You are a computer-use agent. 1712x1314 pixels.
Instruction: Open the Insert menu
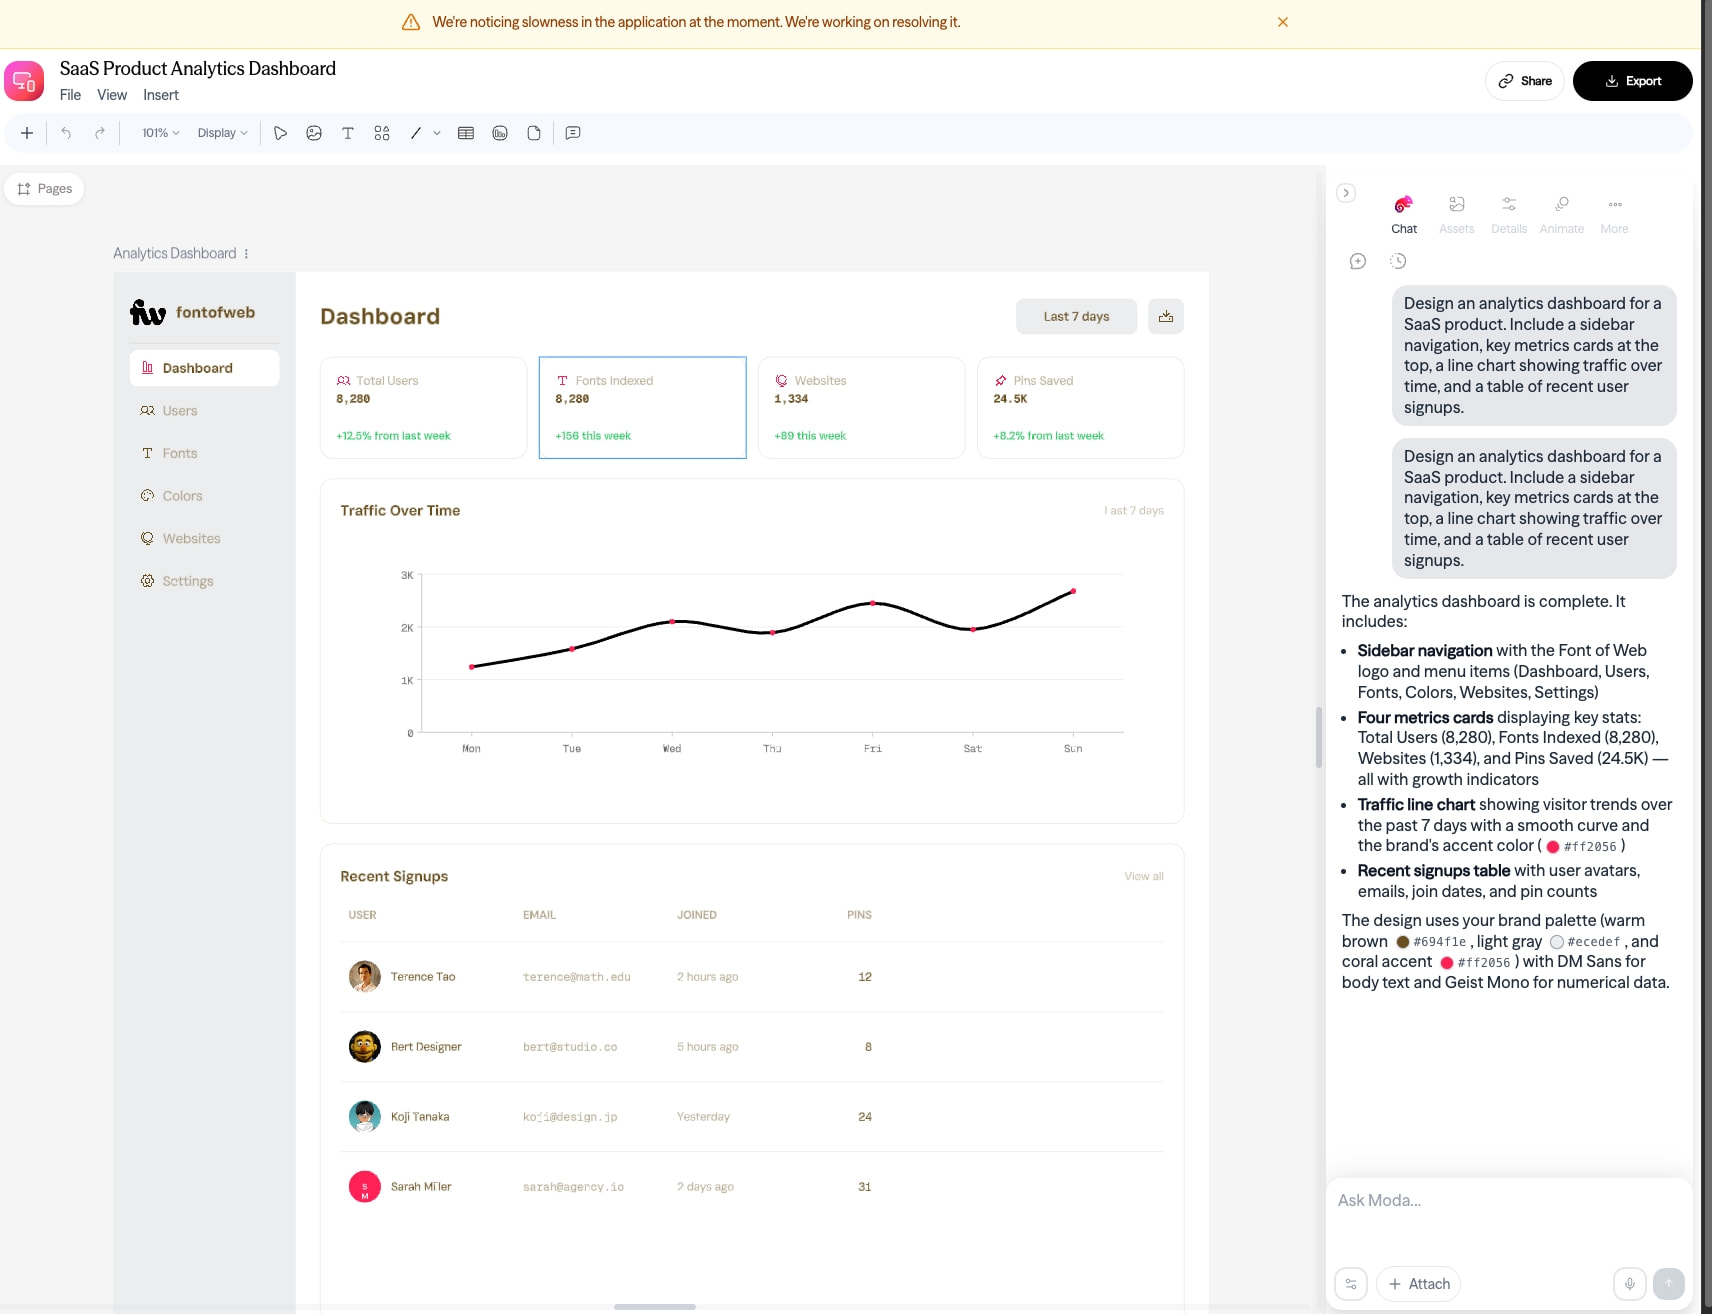click(x=161, y=95)
